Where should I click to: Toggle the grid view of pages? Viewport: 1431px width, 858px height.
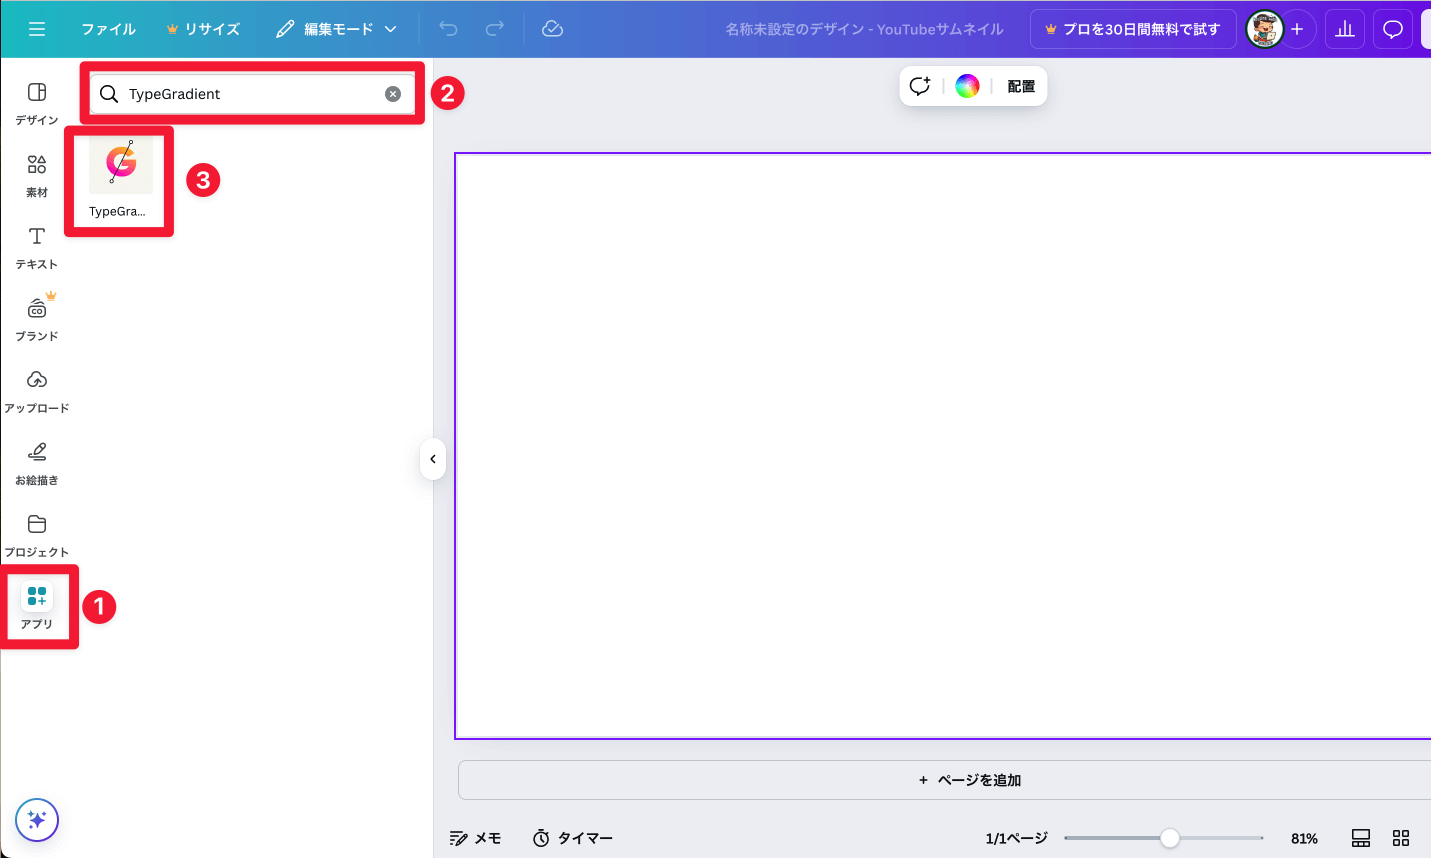(1401, 838)
